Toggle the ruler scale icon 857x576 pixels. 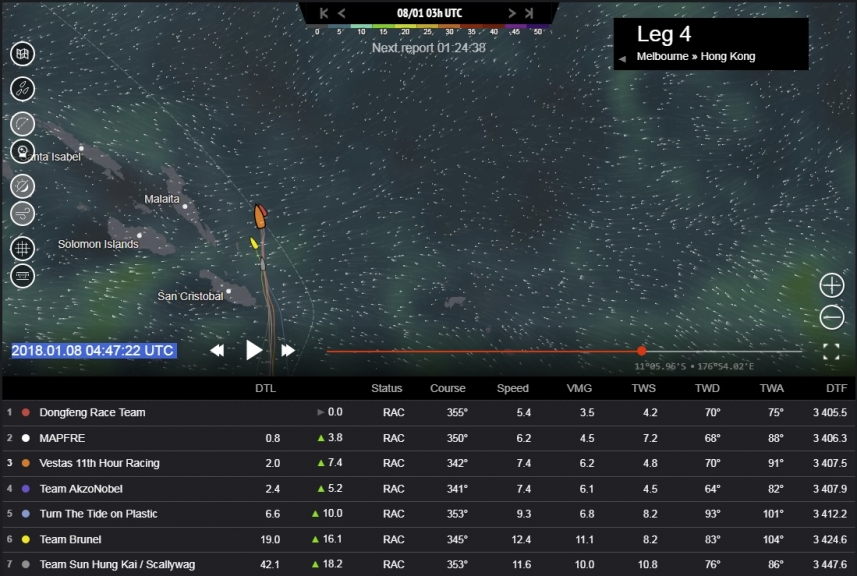(22, 276)
